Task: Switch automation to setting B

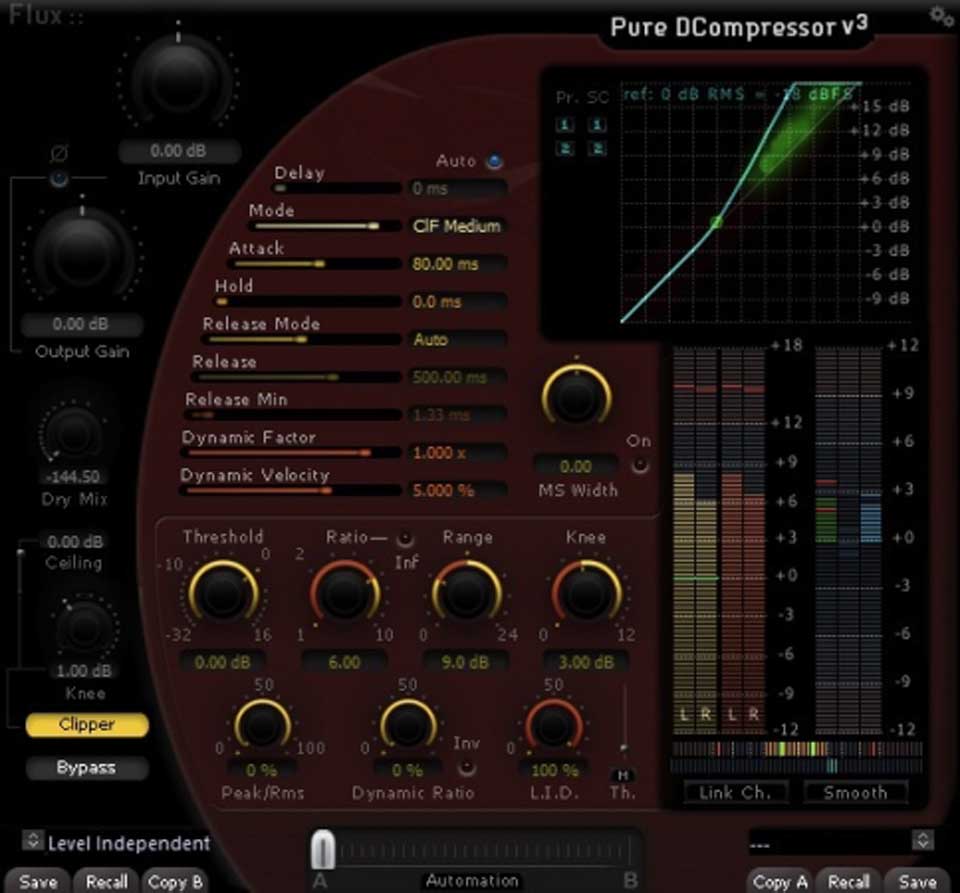Action: (634, 881)
